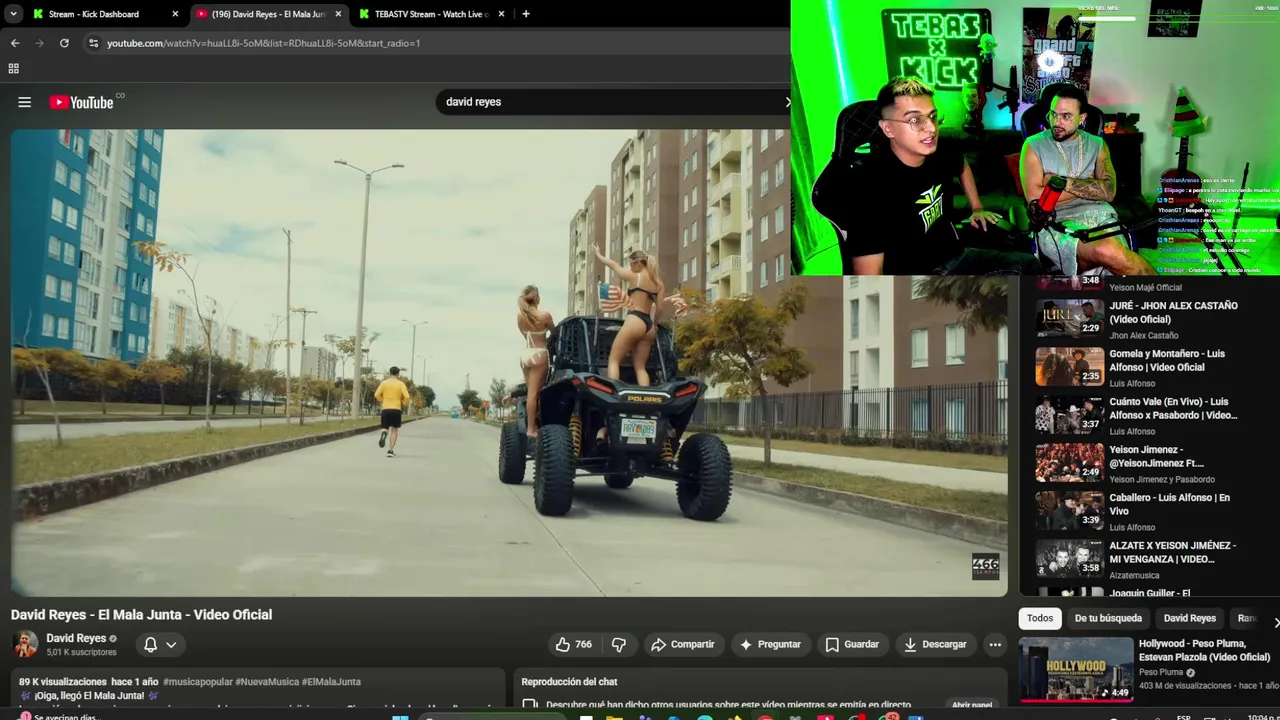Screen dimensions: 1280x720
Task: Select the De tu búsqueda chip
Action: [x=1108, y=618]
